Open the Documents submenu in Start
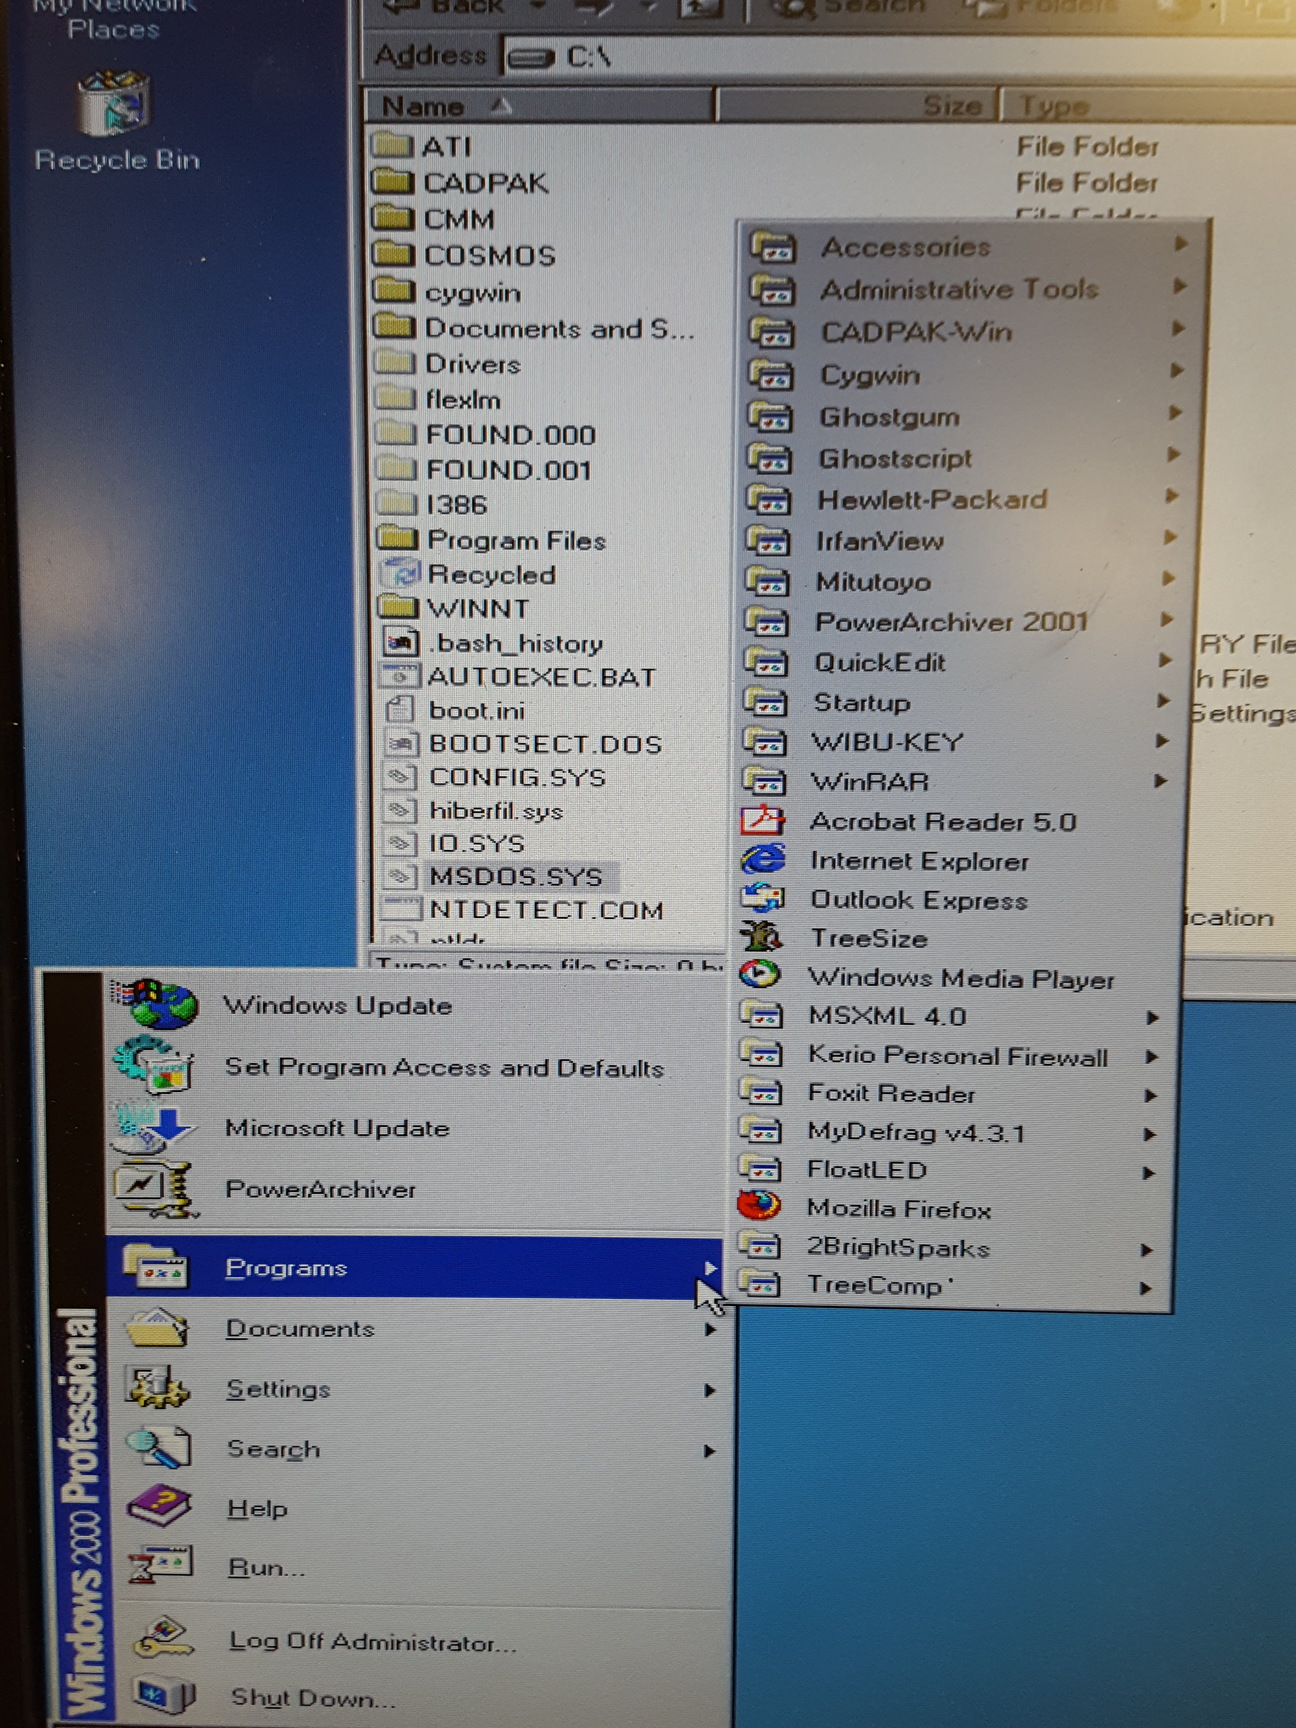 pos(415,1328)
